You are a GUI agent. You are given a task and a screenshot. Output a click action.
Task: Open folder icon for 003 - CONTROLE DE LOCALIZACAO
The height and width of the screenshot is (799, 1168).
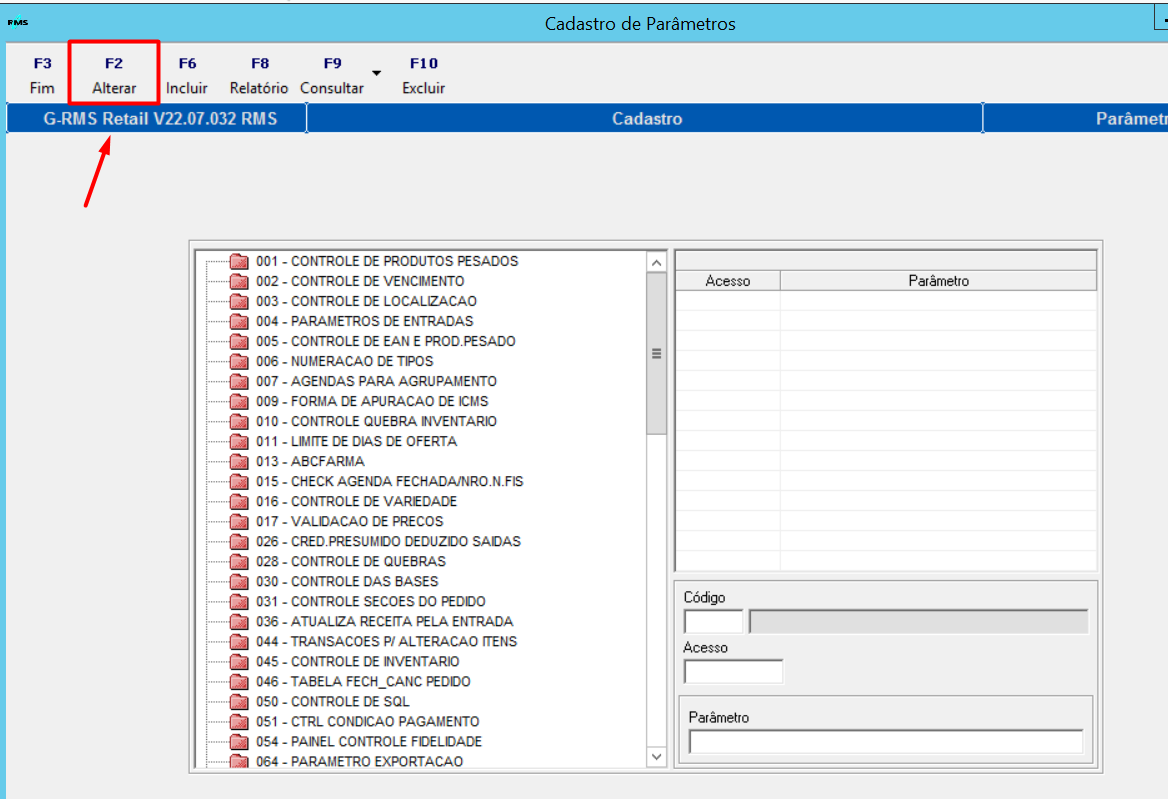[239, 302]
